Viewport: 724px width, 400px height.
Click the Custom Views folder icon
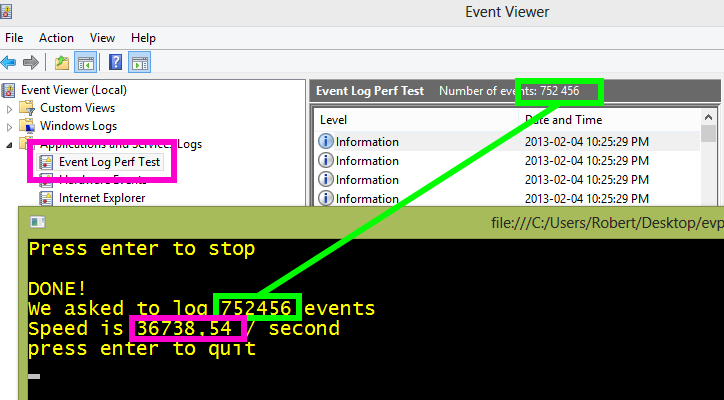tap(27, 108)
